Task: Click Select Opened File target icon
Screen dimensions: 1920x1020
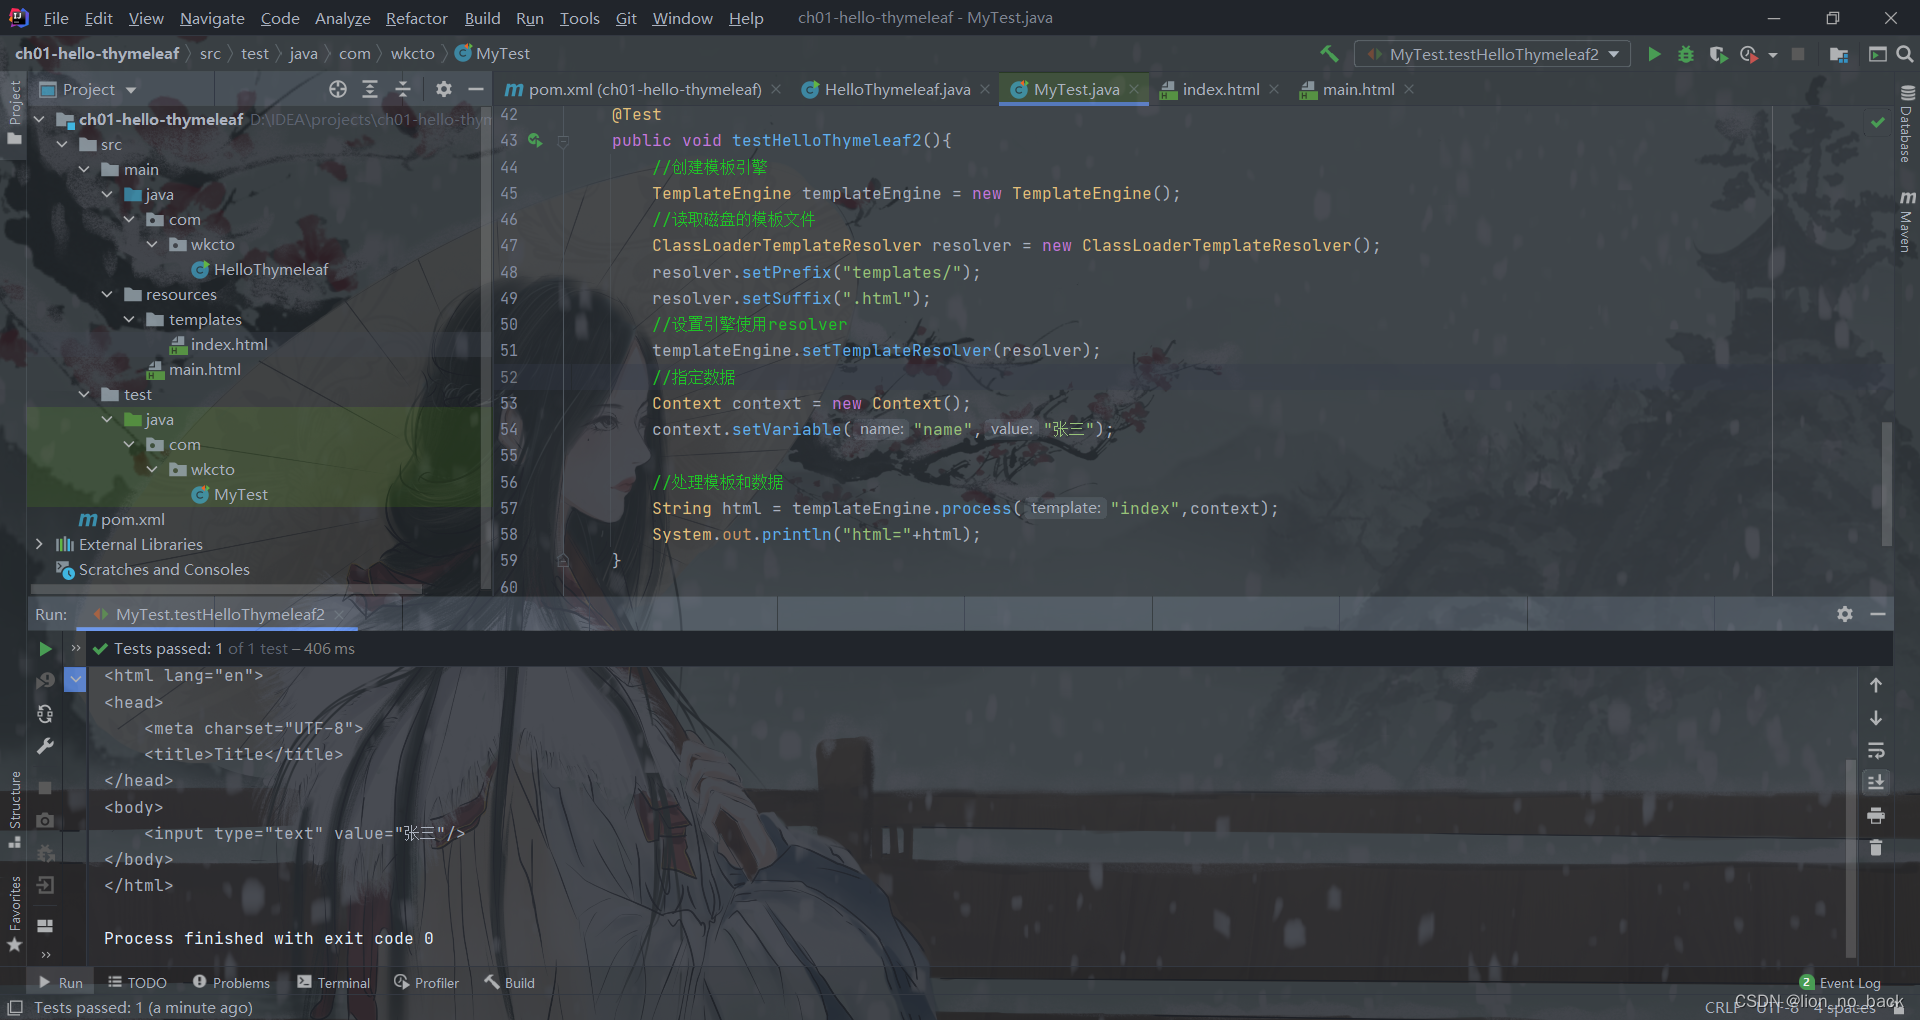Action: click(338, 89)
